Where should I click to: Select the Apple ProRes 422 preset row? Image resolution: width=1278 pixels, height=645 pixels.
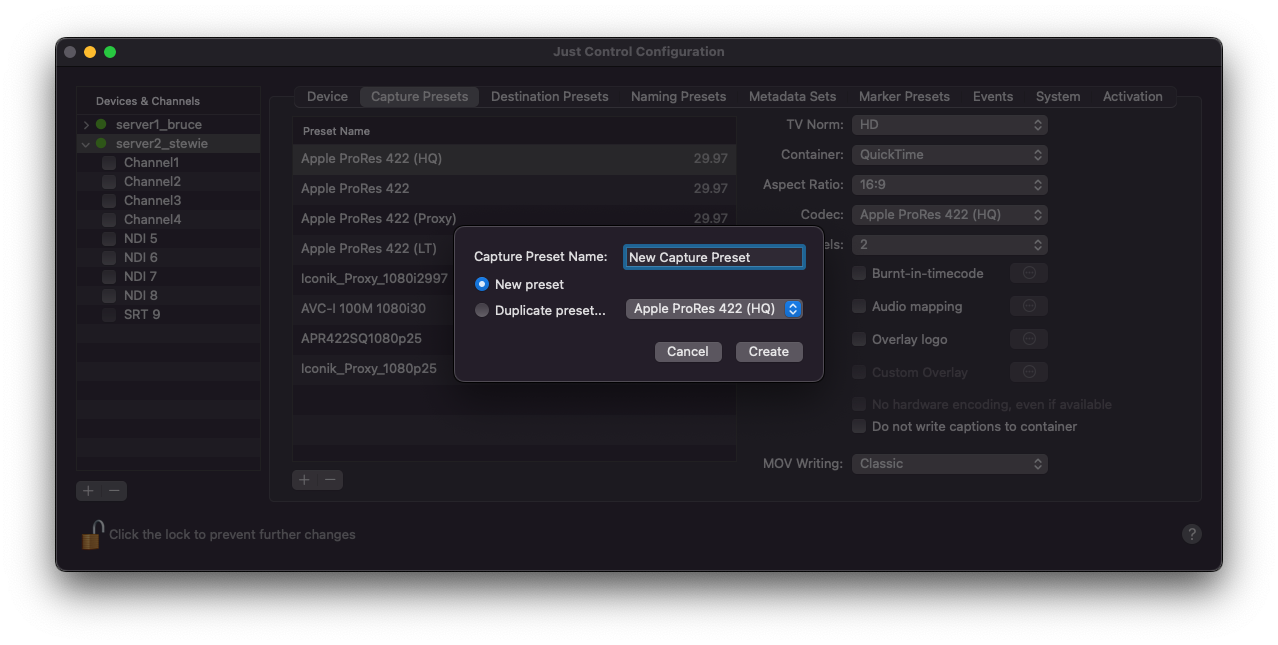[514, 188]
